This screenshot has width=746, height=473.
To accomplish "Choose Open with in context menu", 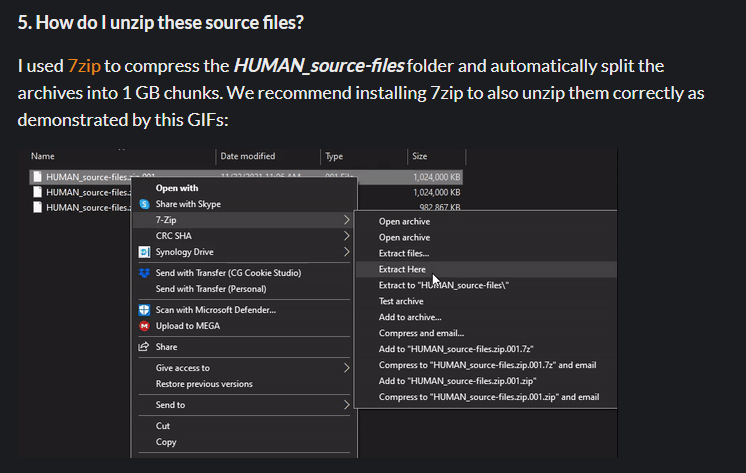I will 177,188.
